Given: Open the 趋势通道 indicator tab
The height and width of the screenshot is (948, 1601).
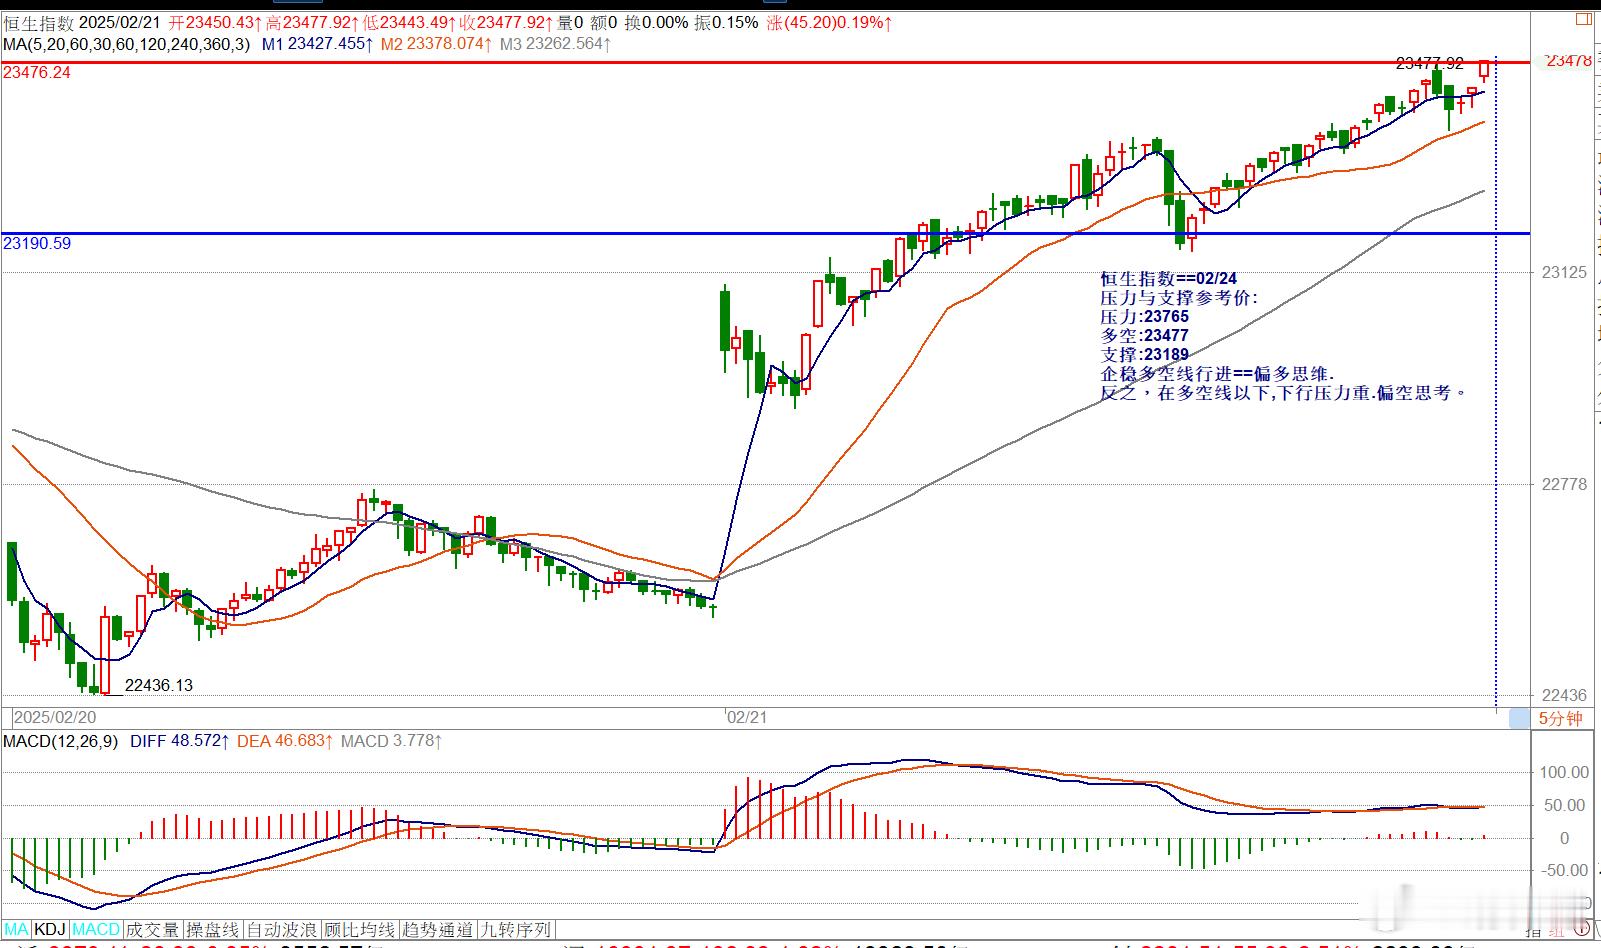Looking at the screenshot, I should (x=436, y=929).
